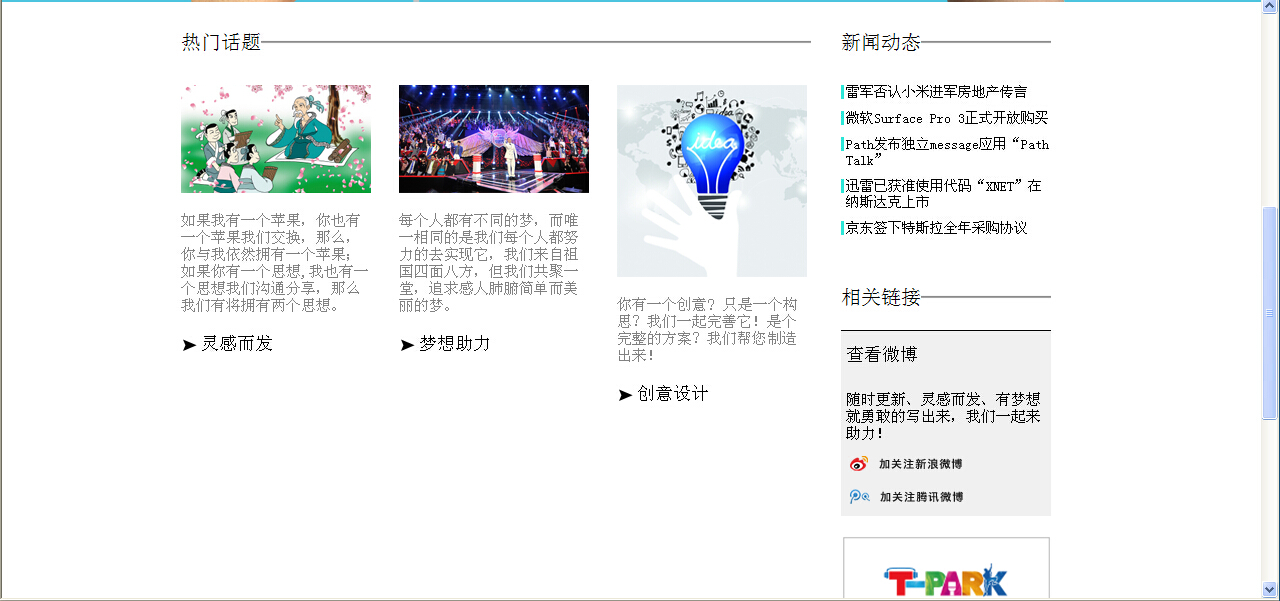Follow via 加关注新浪微博 link

pos(920,464)
